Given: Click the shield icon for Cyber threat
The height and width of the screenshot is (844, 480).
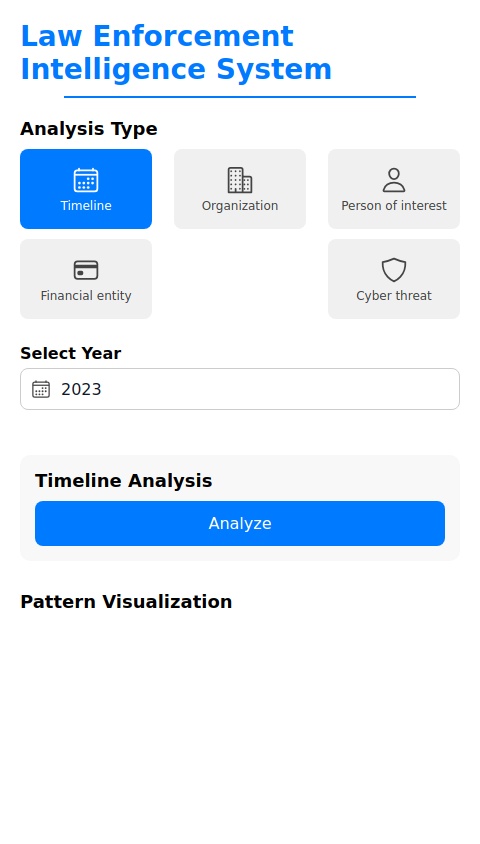Looking at the screenshot, I should 394,270.
